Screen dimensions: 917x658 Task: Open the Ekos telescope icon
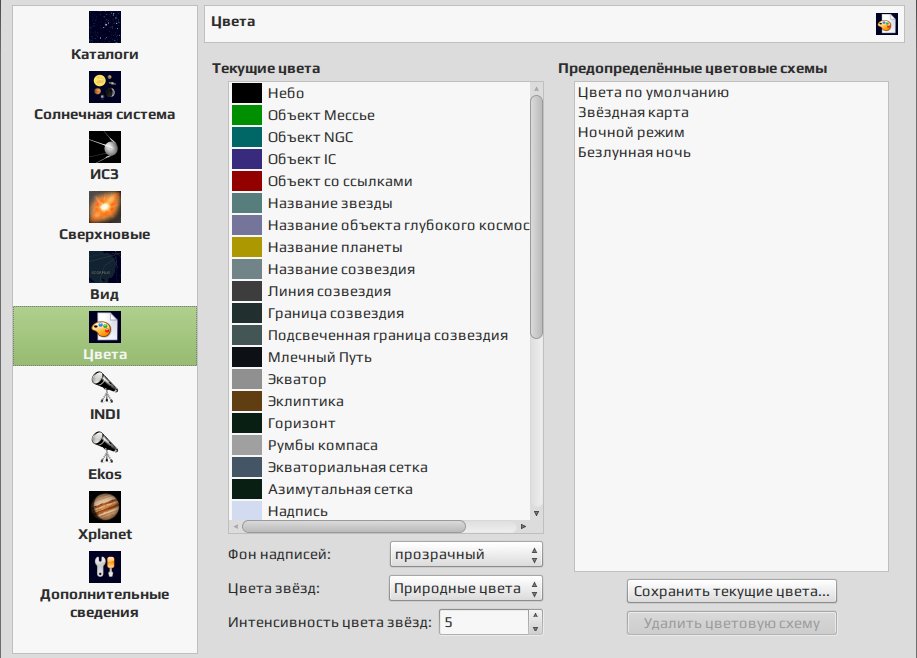(105, 447)
